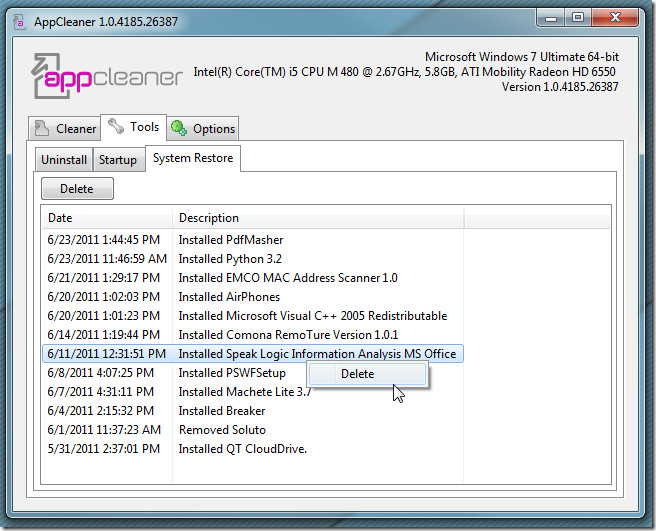Click the date 6/21/2011 1:29:17 PM
Viewport: 656px width, 531px height.
tap(104, 278)
